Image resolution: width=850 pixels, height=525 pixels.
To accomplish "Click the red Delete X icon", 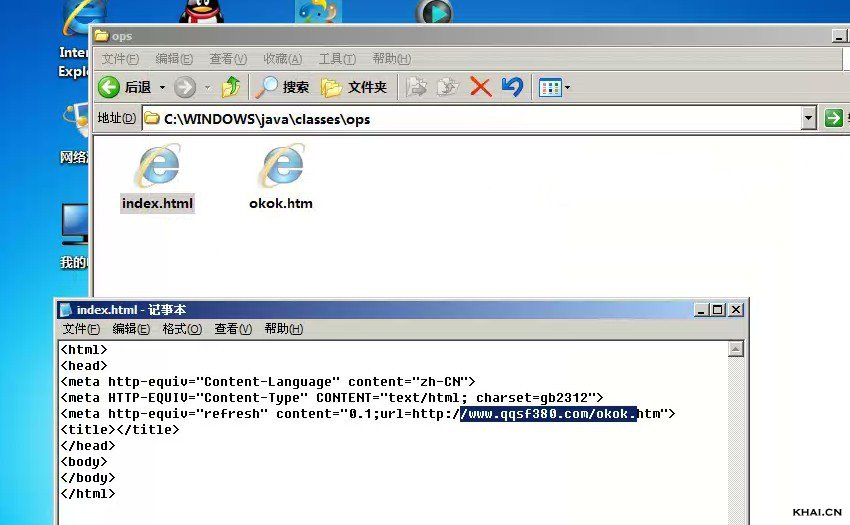I will 480,87.
